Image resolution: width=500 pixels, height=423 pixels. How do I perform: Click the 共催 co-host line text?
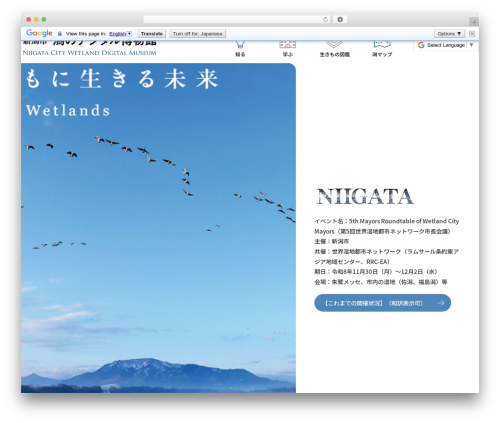click(386, 256)
